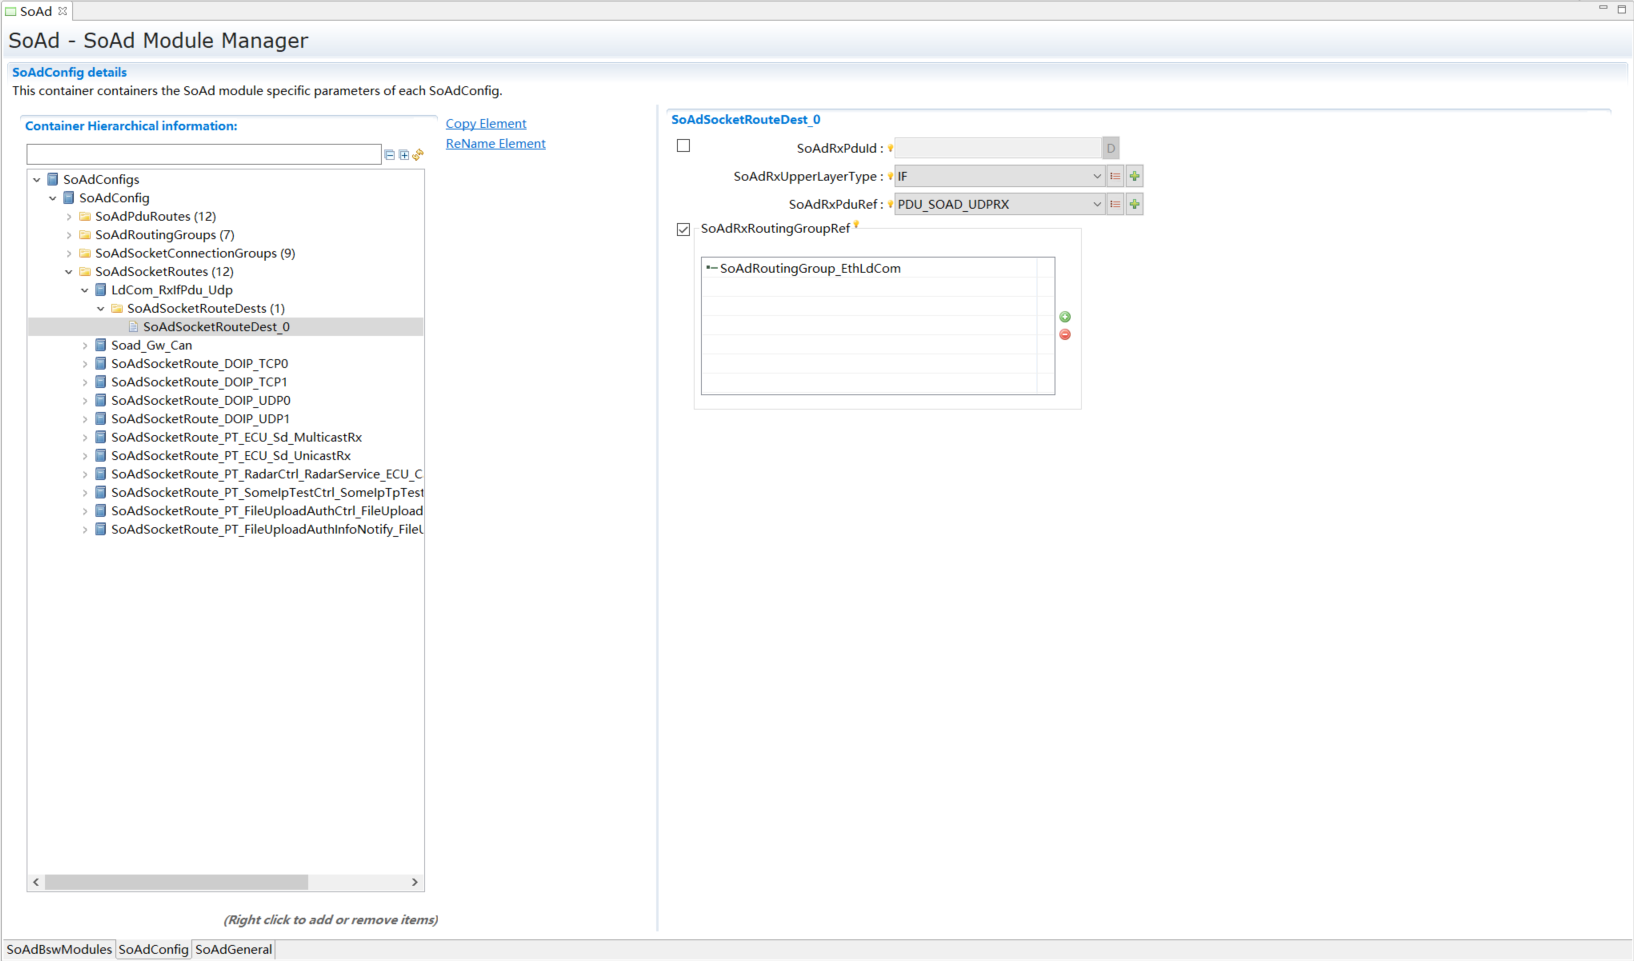This screenshot has height=961, width=1634.
Task: Enable the SoAdRxPduId checkbox
Action: coord(684,146)
